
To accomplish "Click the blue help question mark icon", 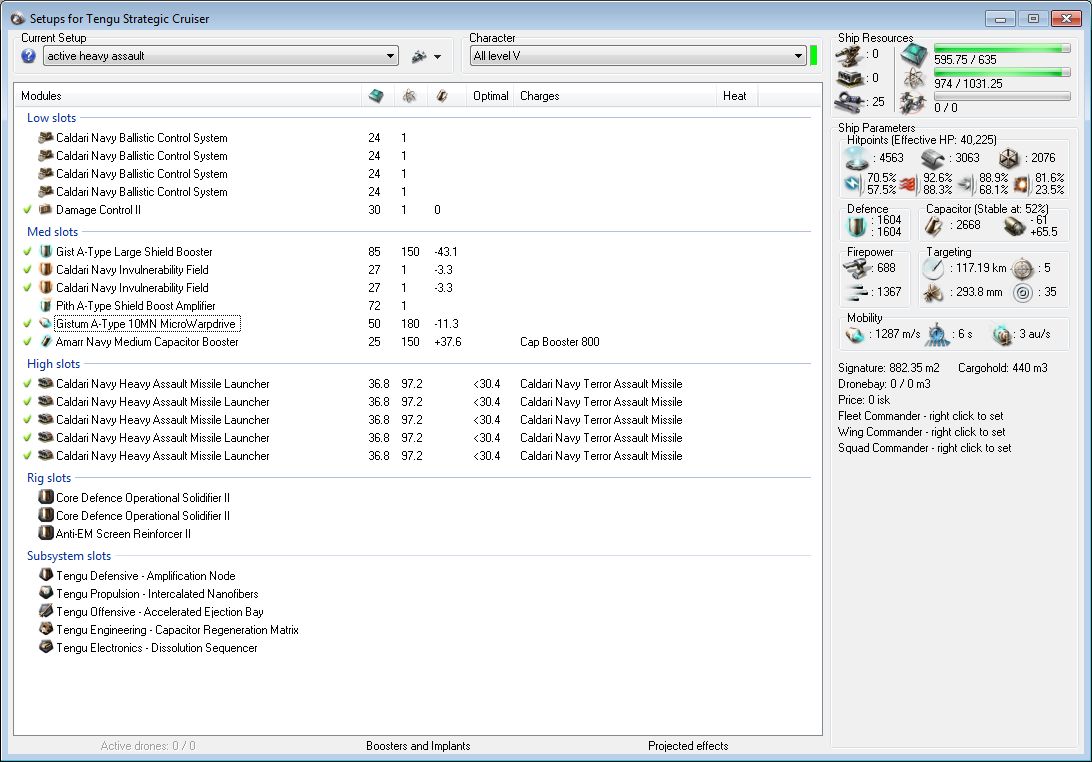I will 29,56.
